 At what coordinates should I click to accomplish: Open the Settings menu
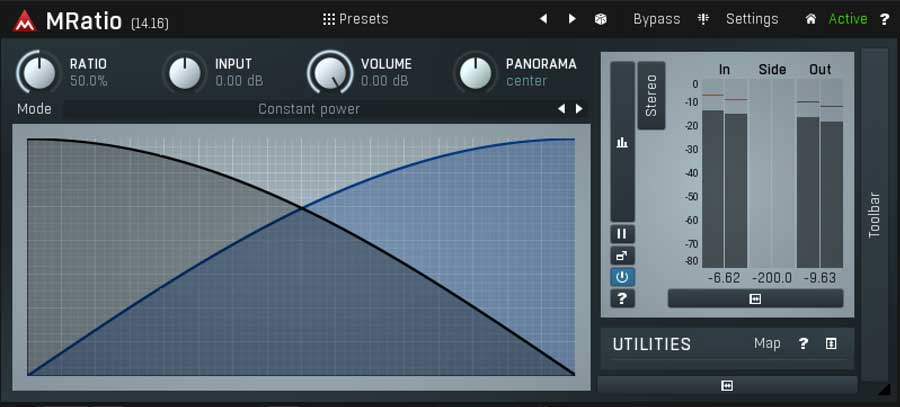click(752, 19)
